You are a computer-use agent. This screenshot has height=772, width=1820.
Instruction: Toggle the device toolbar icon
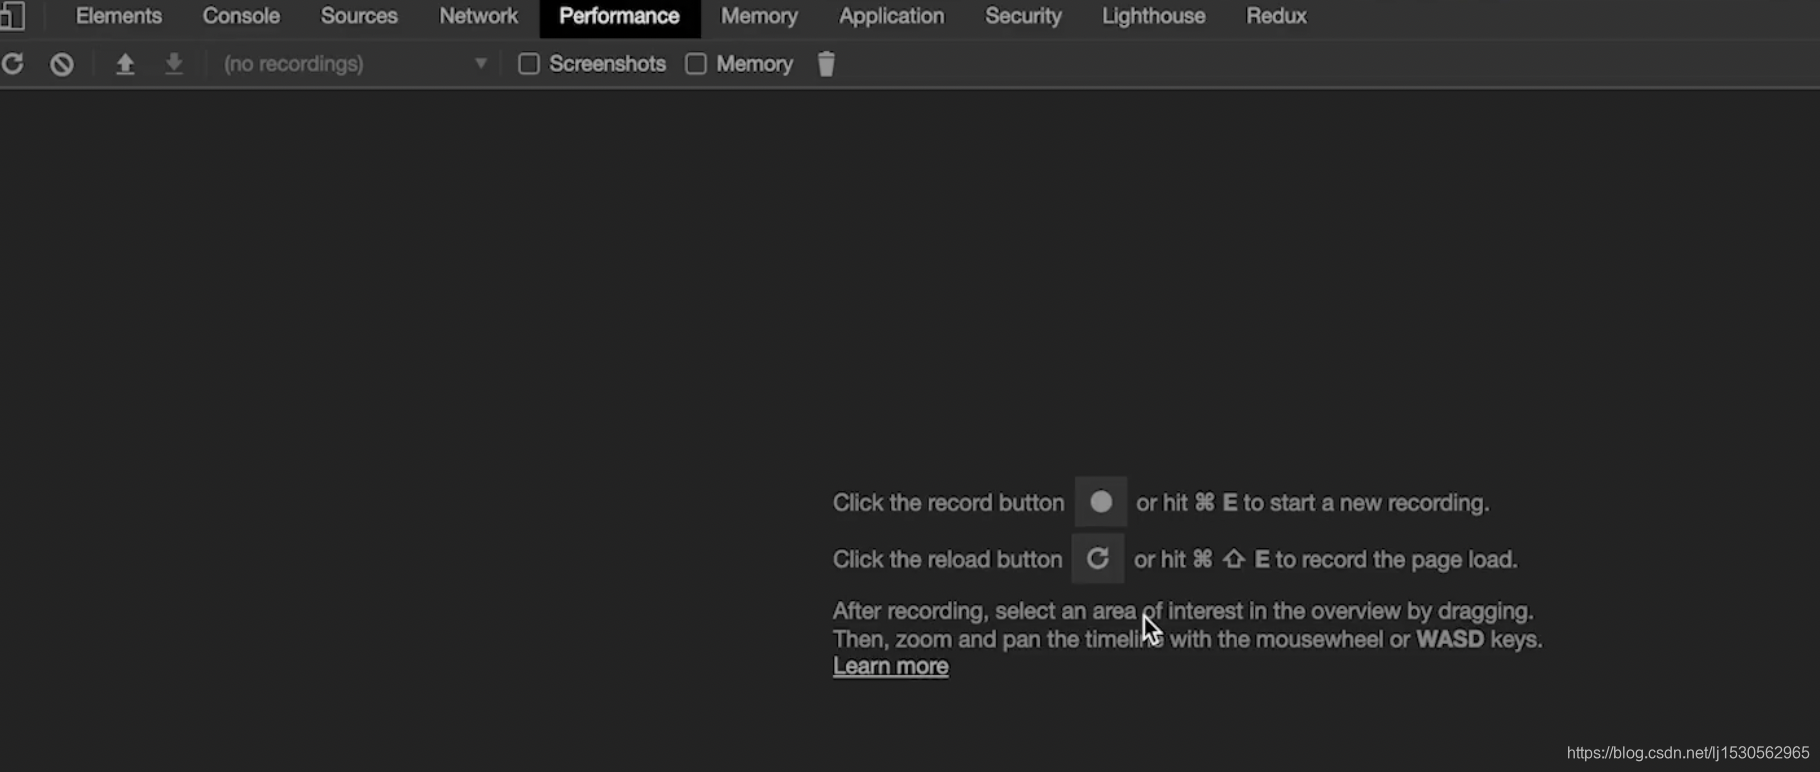[12, 16]
